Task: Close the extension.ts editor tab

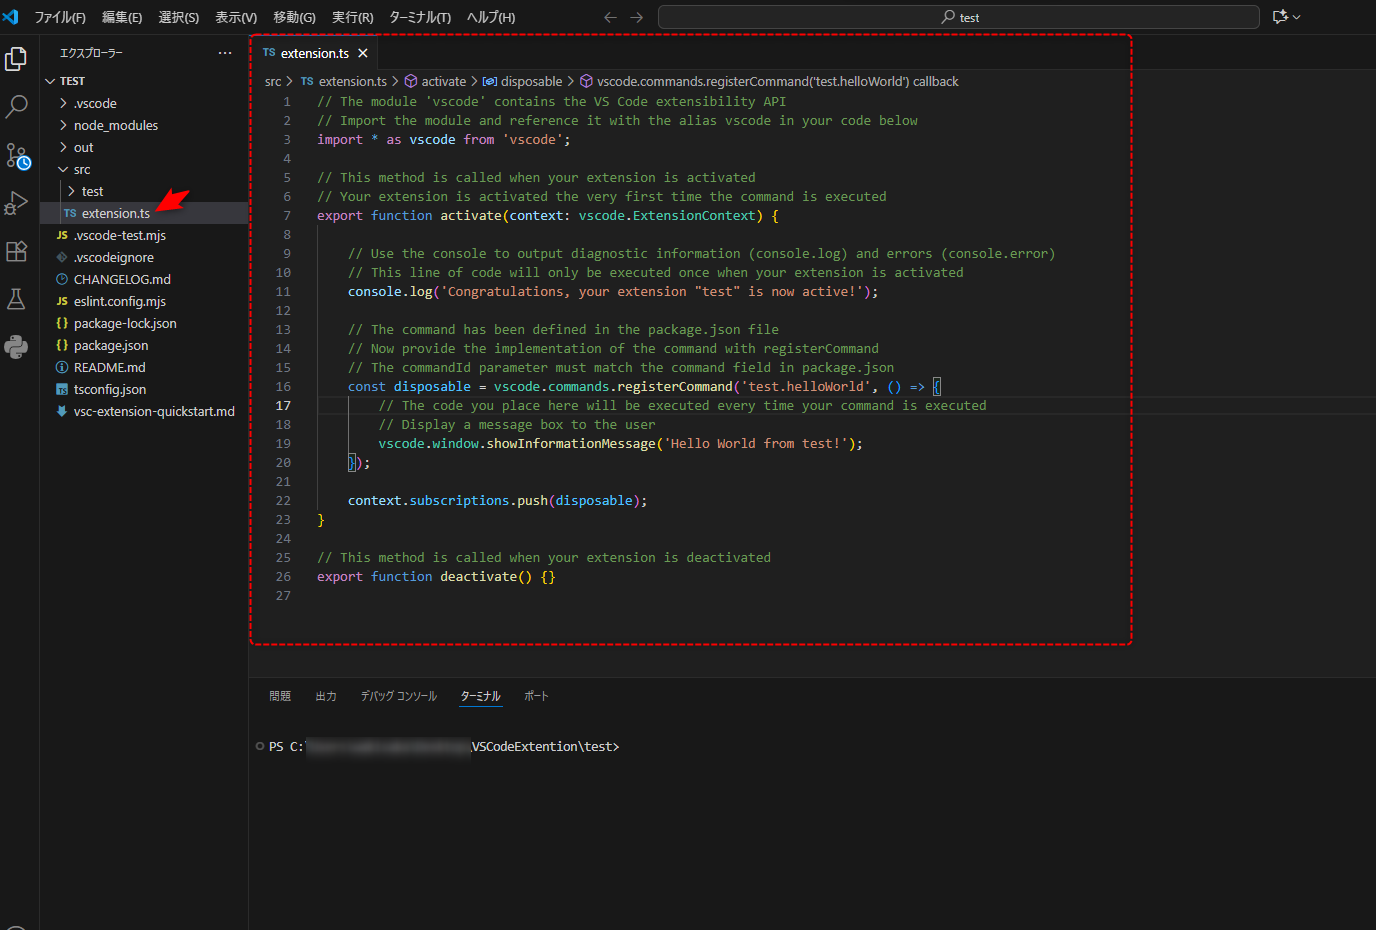Action: tap(363, 53)
